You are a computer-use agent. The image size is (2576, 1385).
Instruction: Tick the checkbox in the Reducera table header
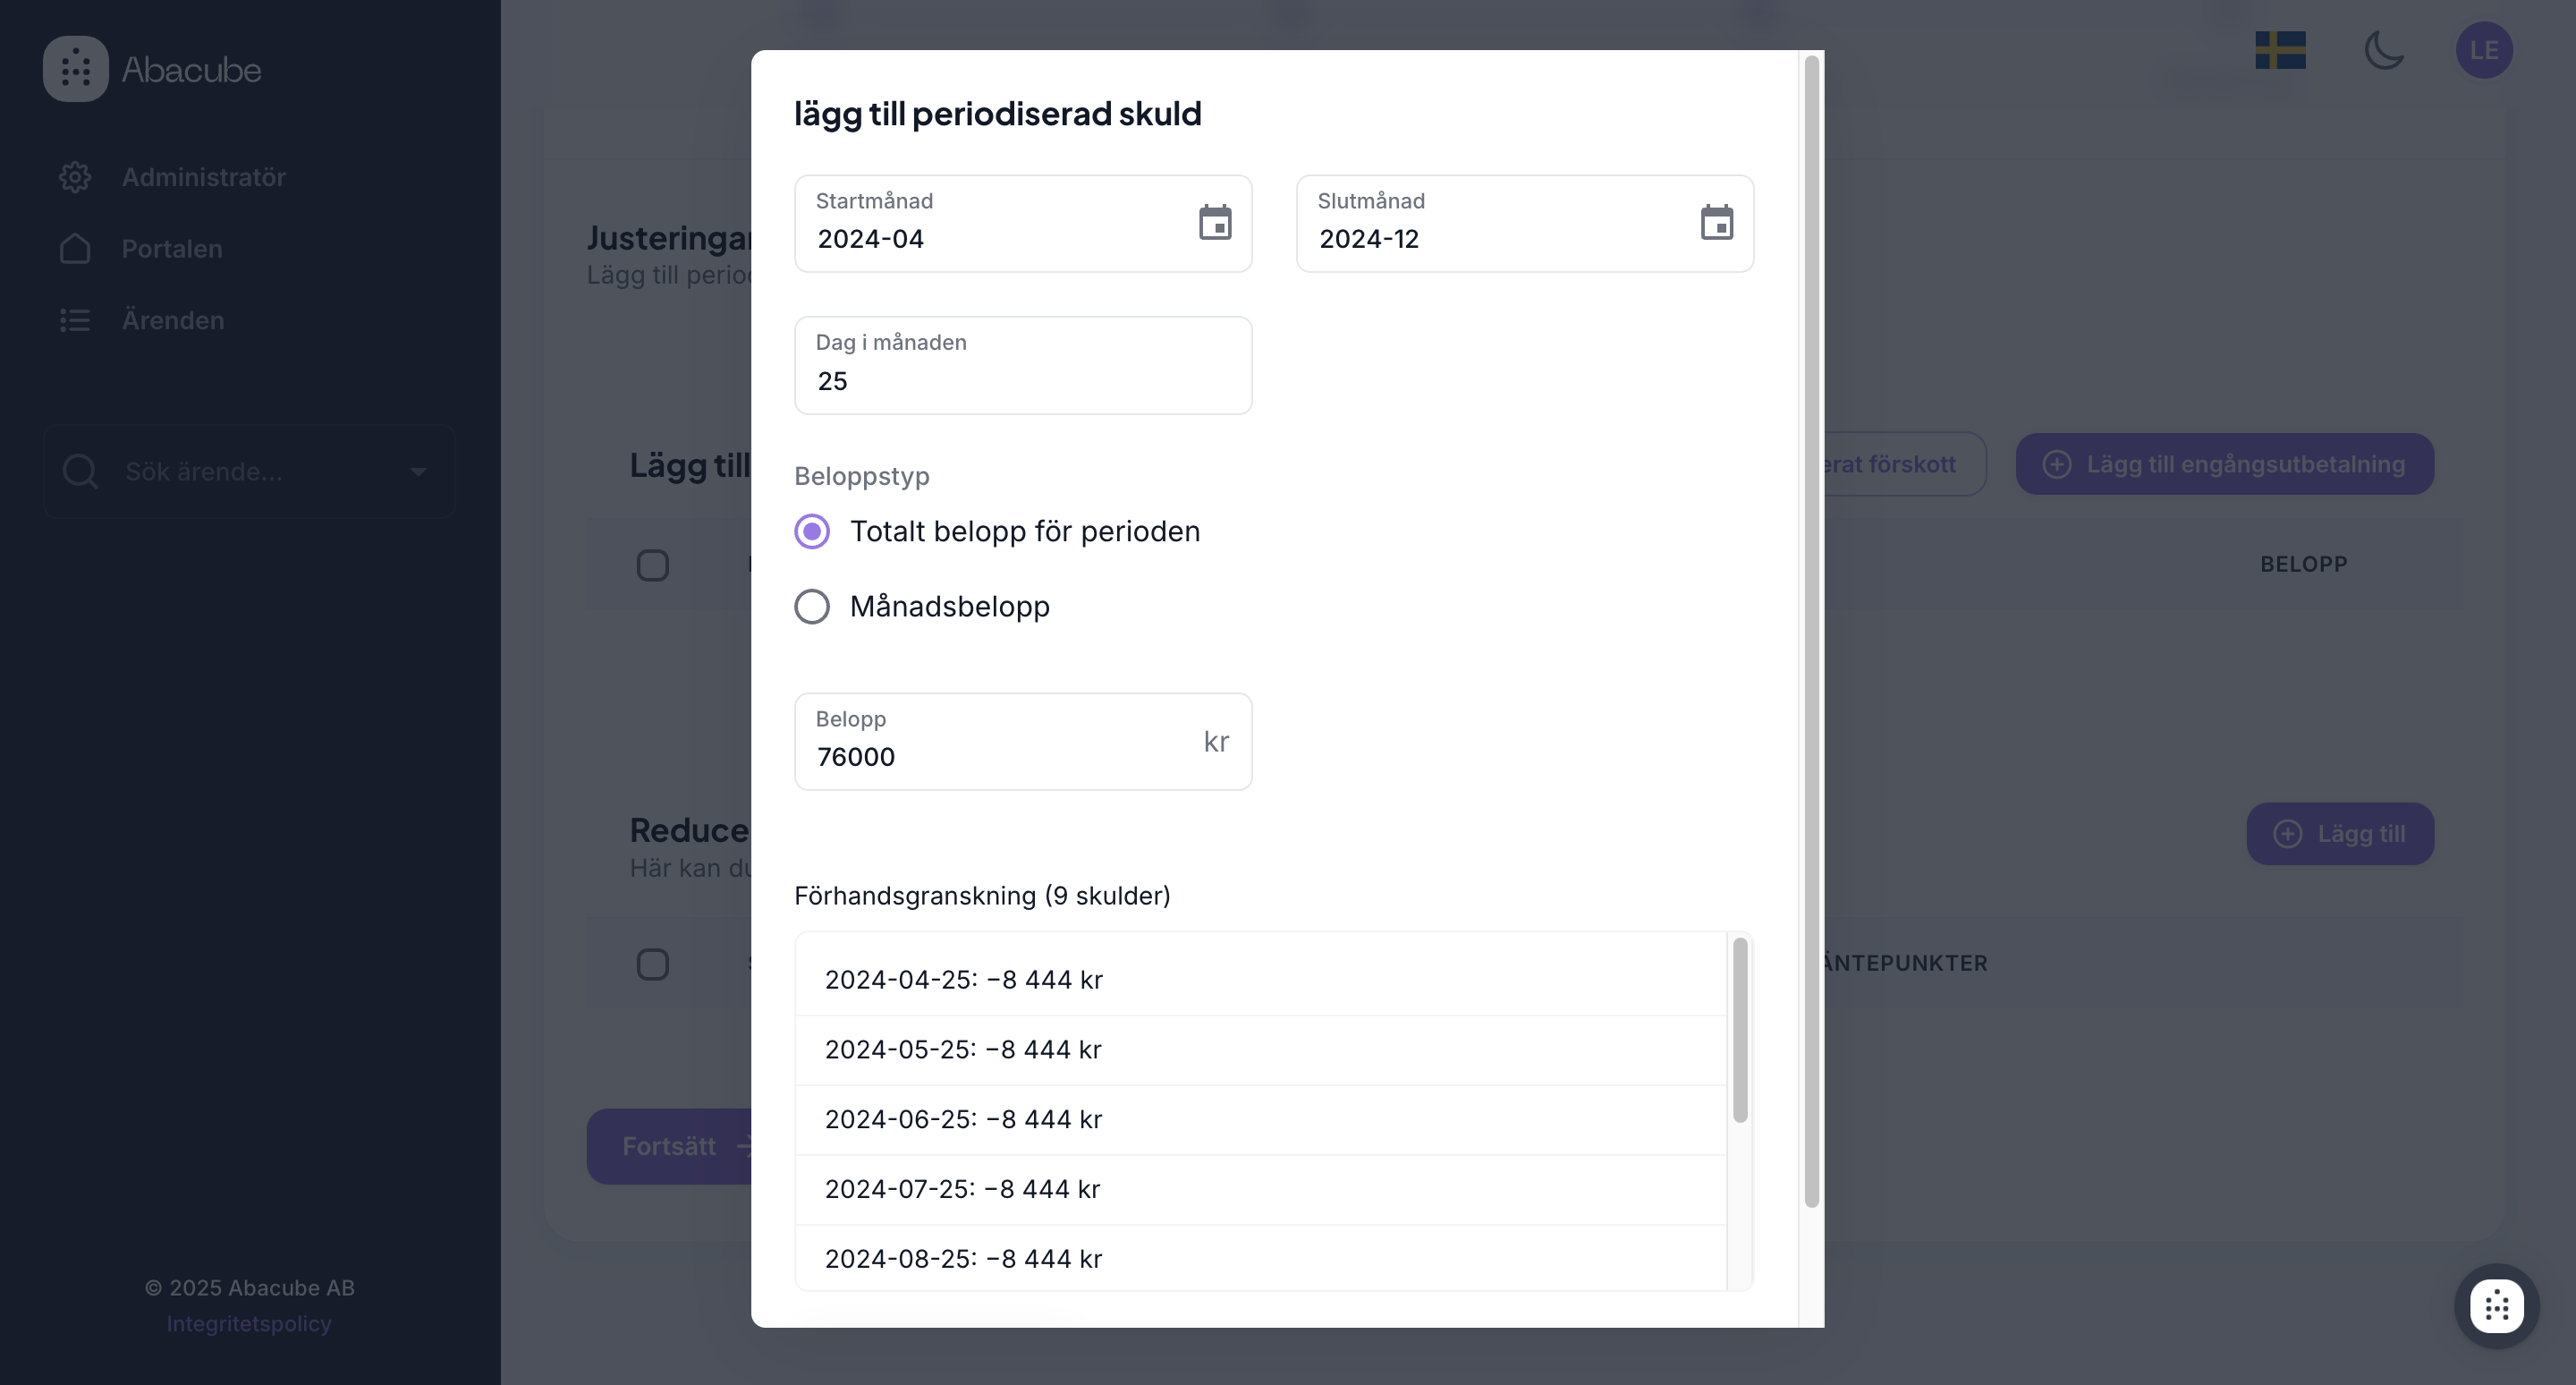(653, 964)
